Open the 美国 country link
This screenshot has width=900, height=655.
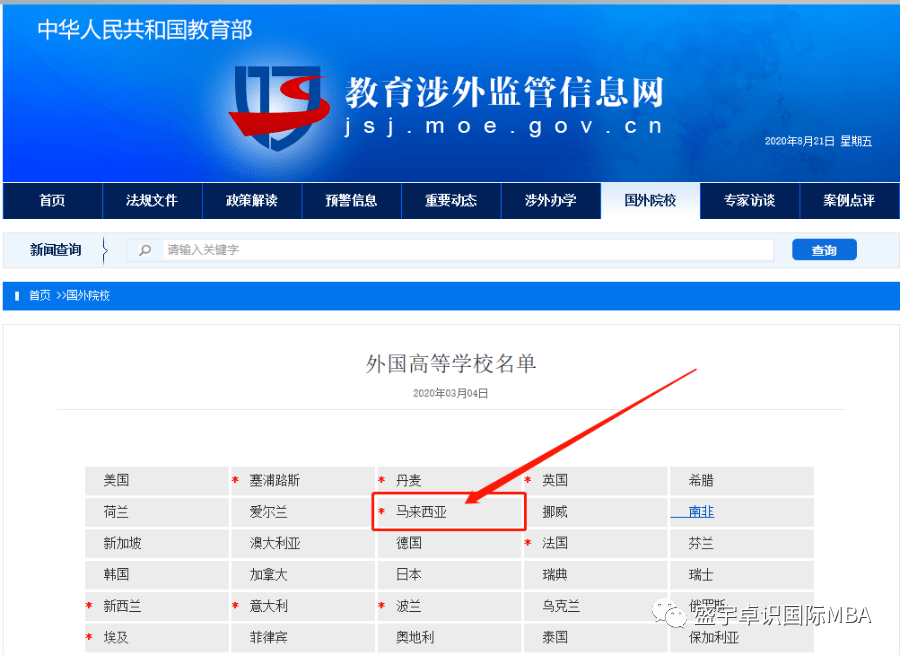point(116,480)
